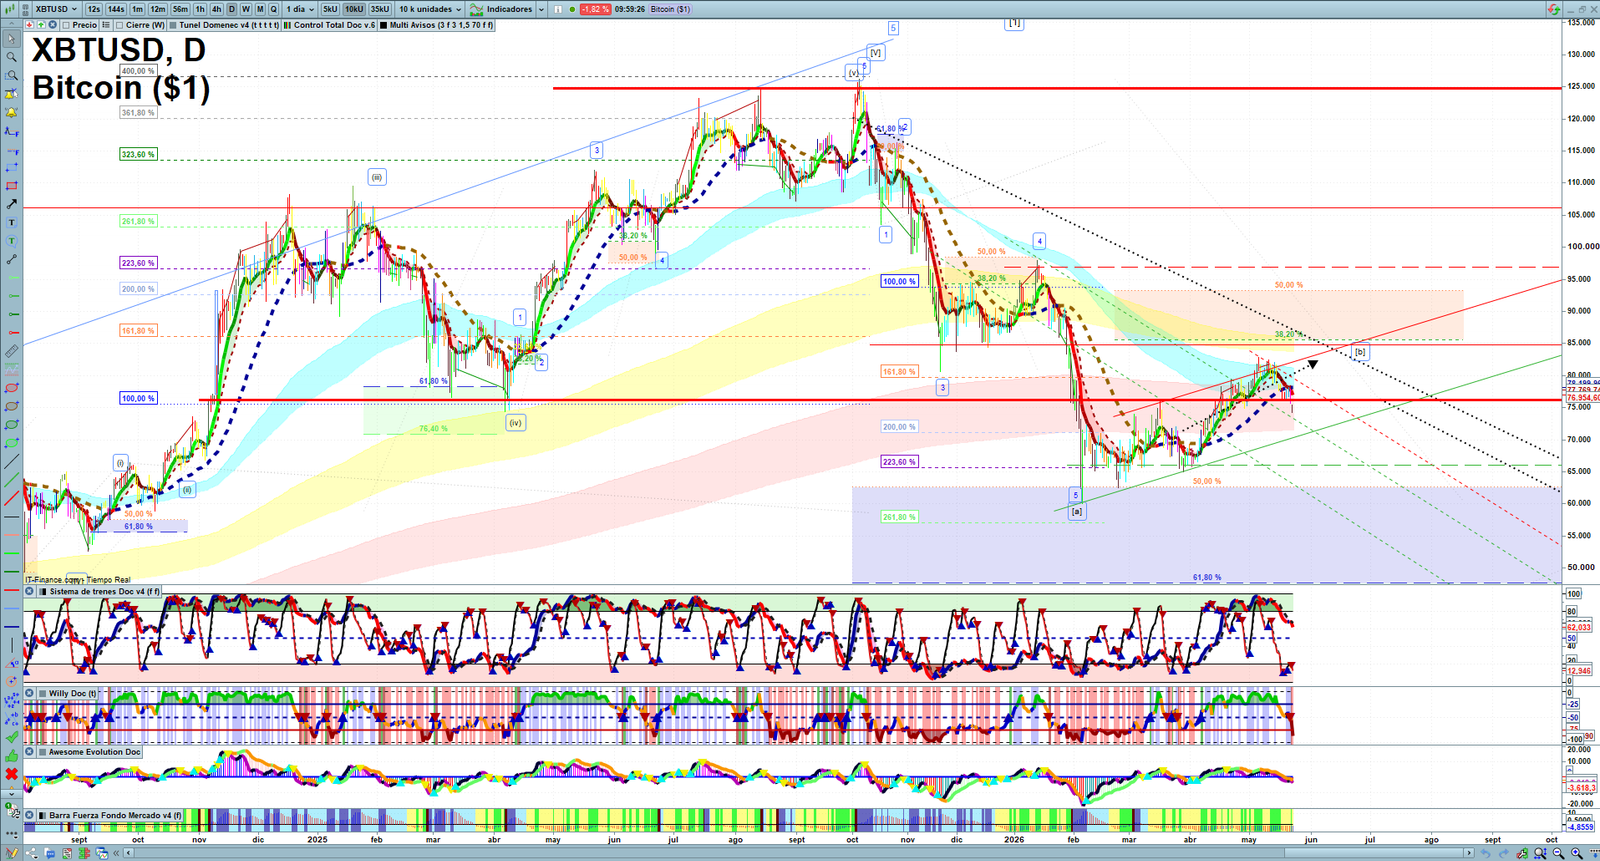Pick the blue rectangle drawing tool
This screenshot has width=1600, height=861.
[x=12, y=168]
